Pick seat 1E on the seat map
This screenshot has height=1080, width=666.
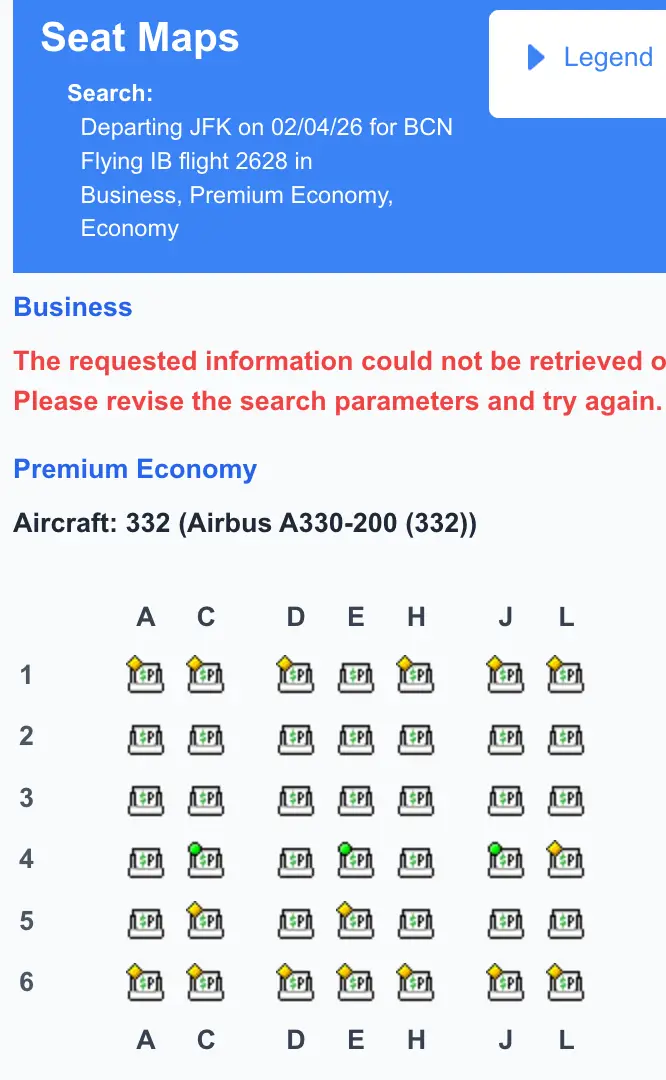tap(355, 677)
